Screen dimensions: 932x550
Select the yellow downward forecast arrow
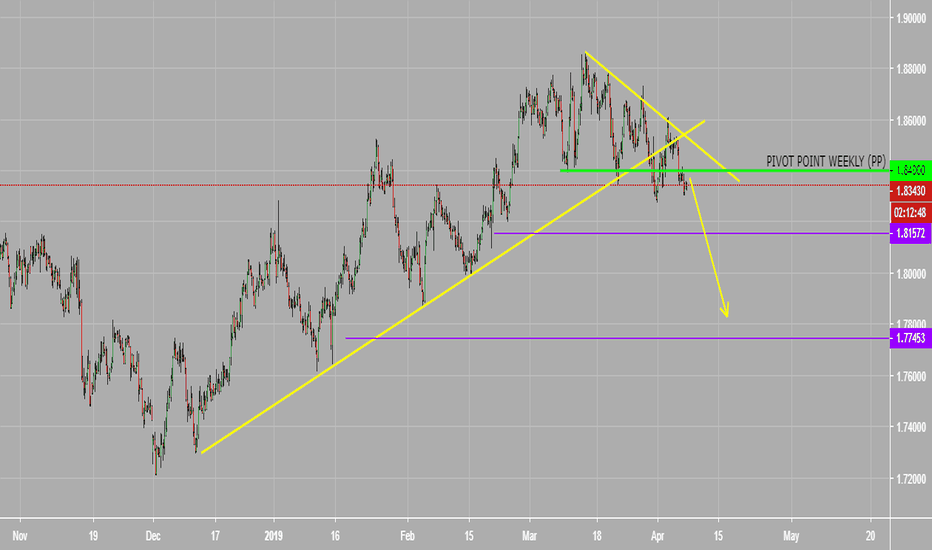(709, 247)
